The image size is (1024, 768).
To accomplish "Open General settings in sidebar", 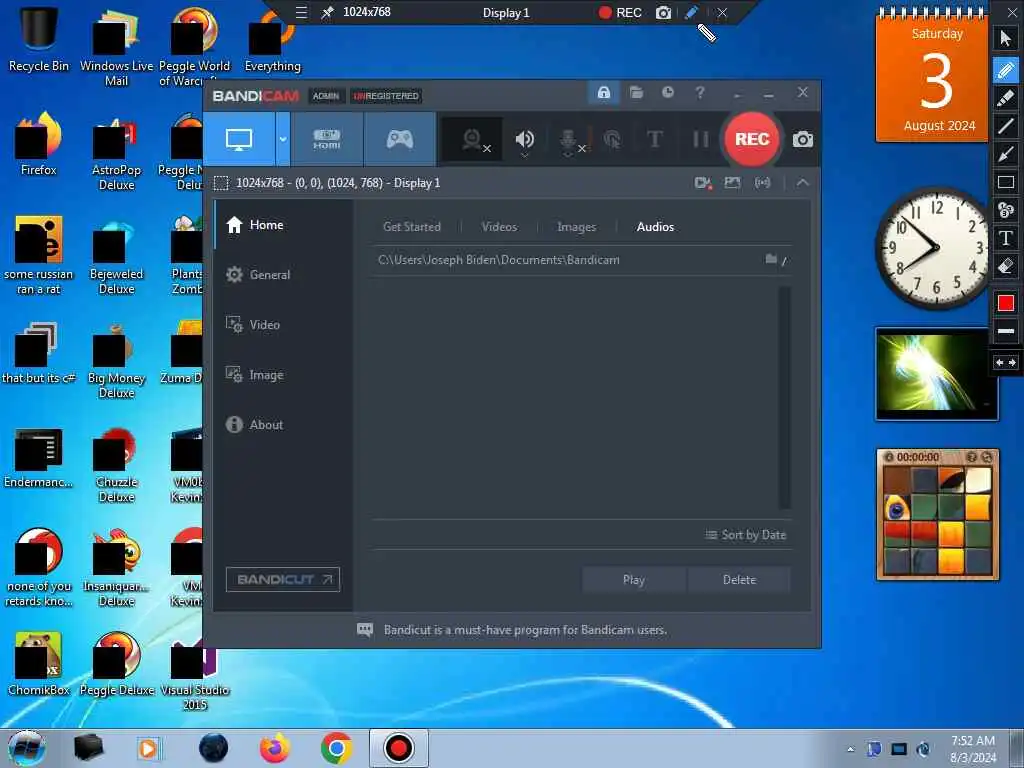I will pos(283,275).
